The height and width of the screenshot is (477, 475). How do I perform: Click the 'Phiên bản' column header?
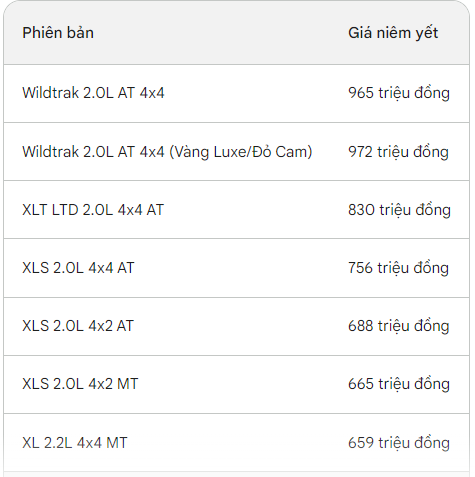[x=58, y=33]
